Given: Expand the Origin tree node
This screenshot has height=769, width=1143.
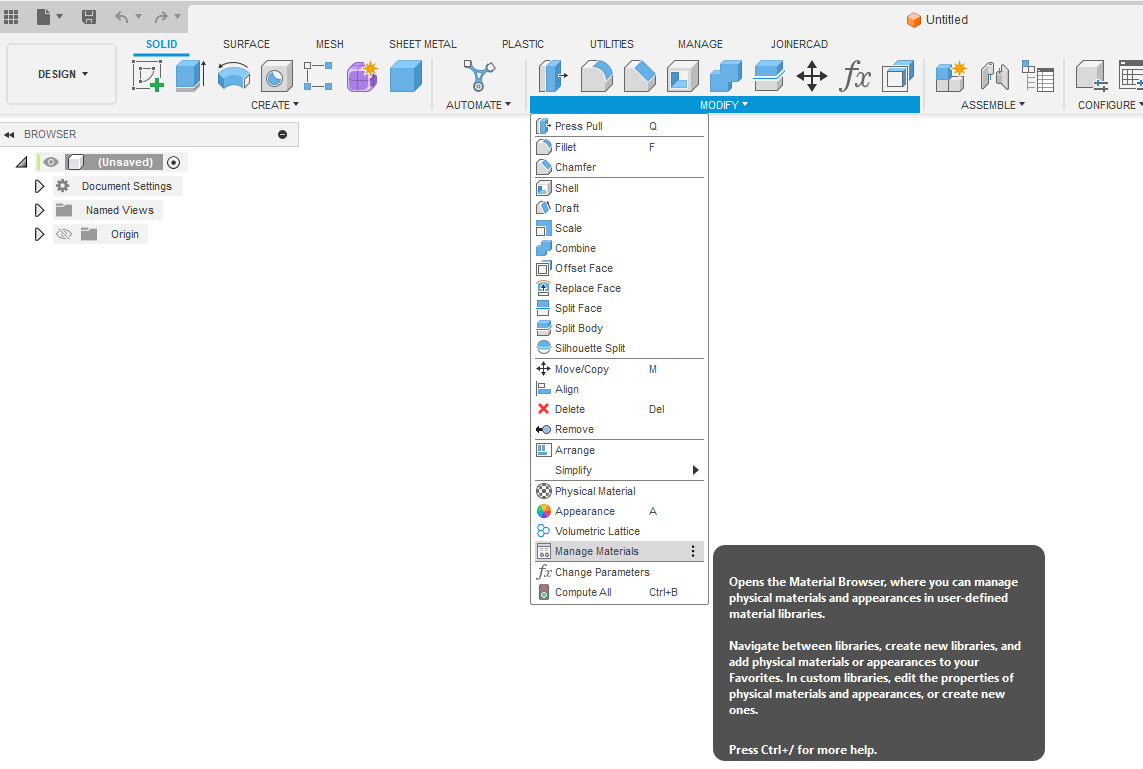Looking at the screenshot, I should click(x=39, y=235).
